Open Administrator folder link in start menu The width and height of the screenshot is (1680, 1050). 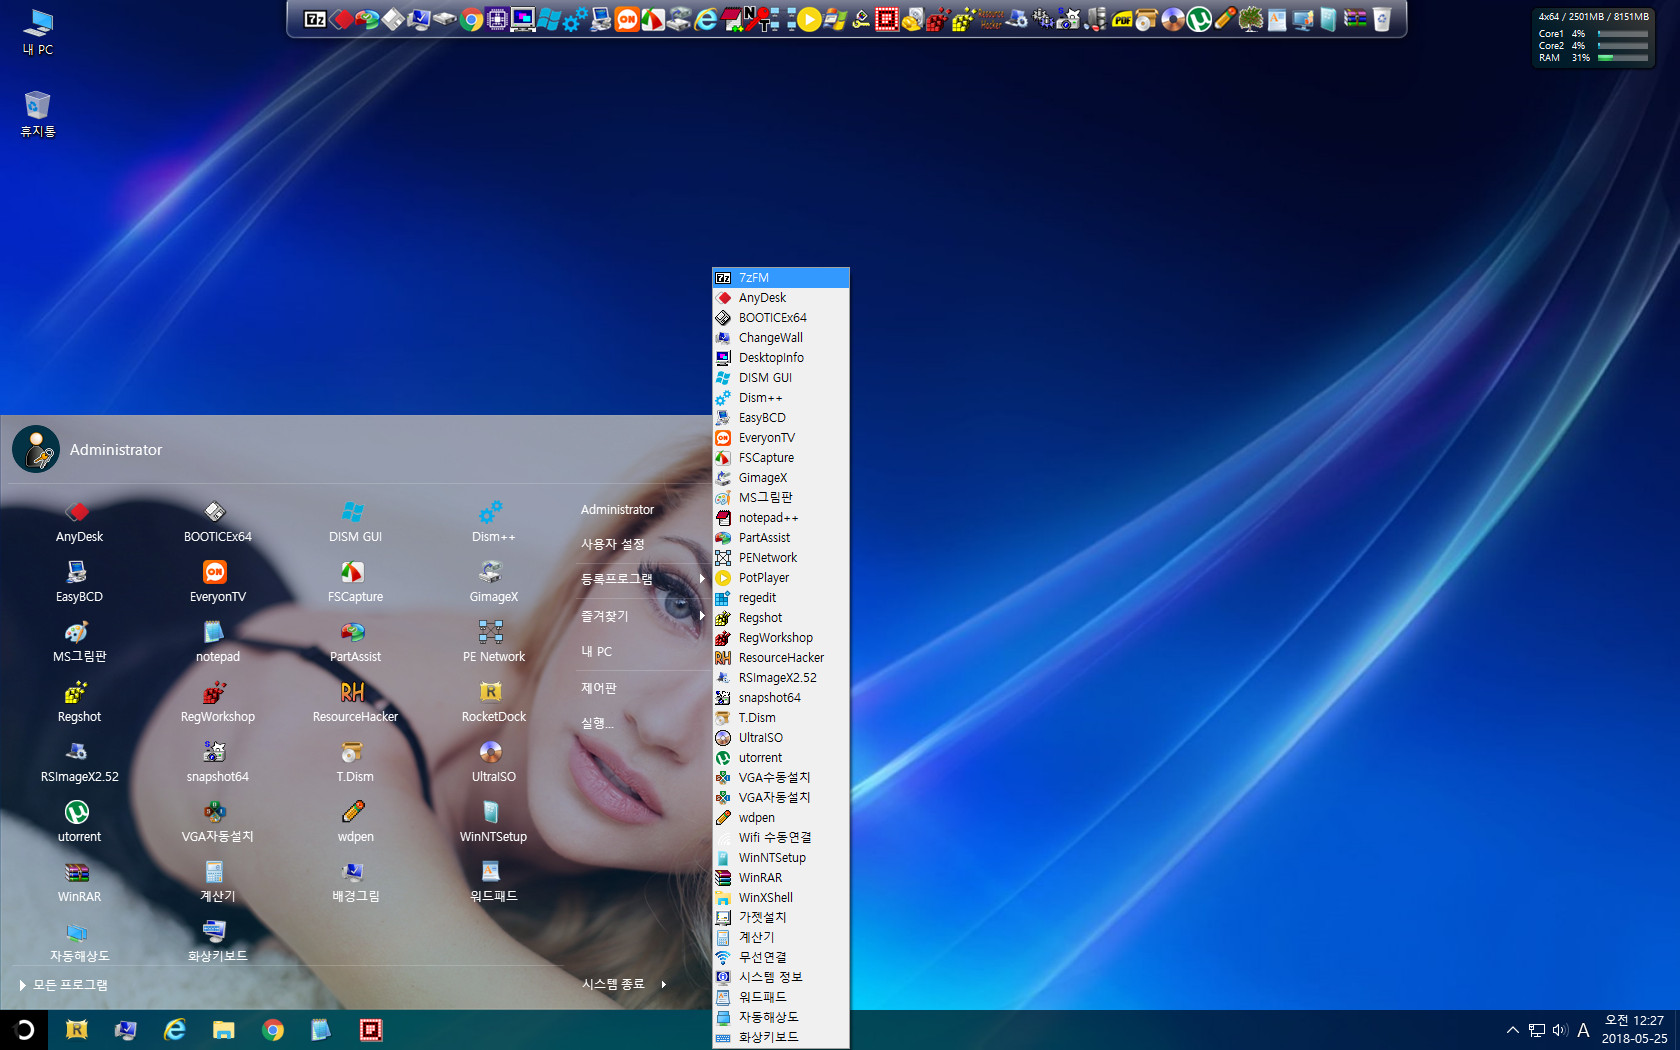coord(617,510)
